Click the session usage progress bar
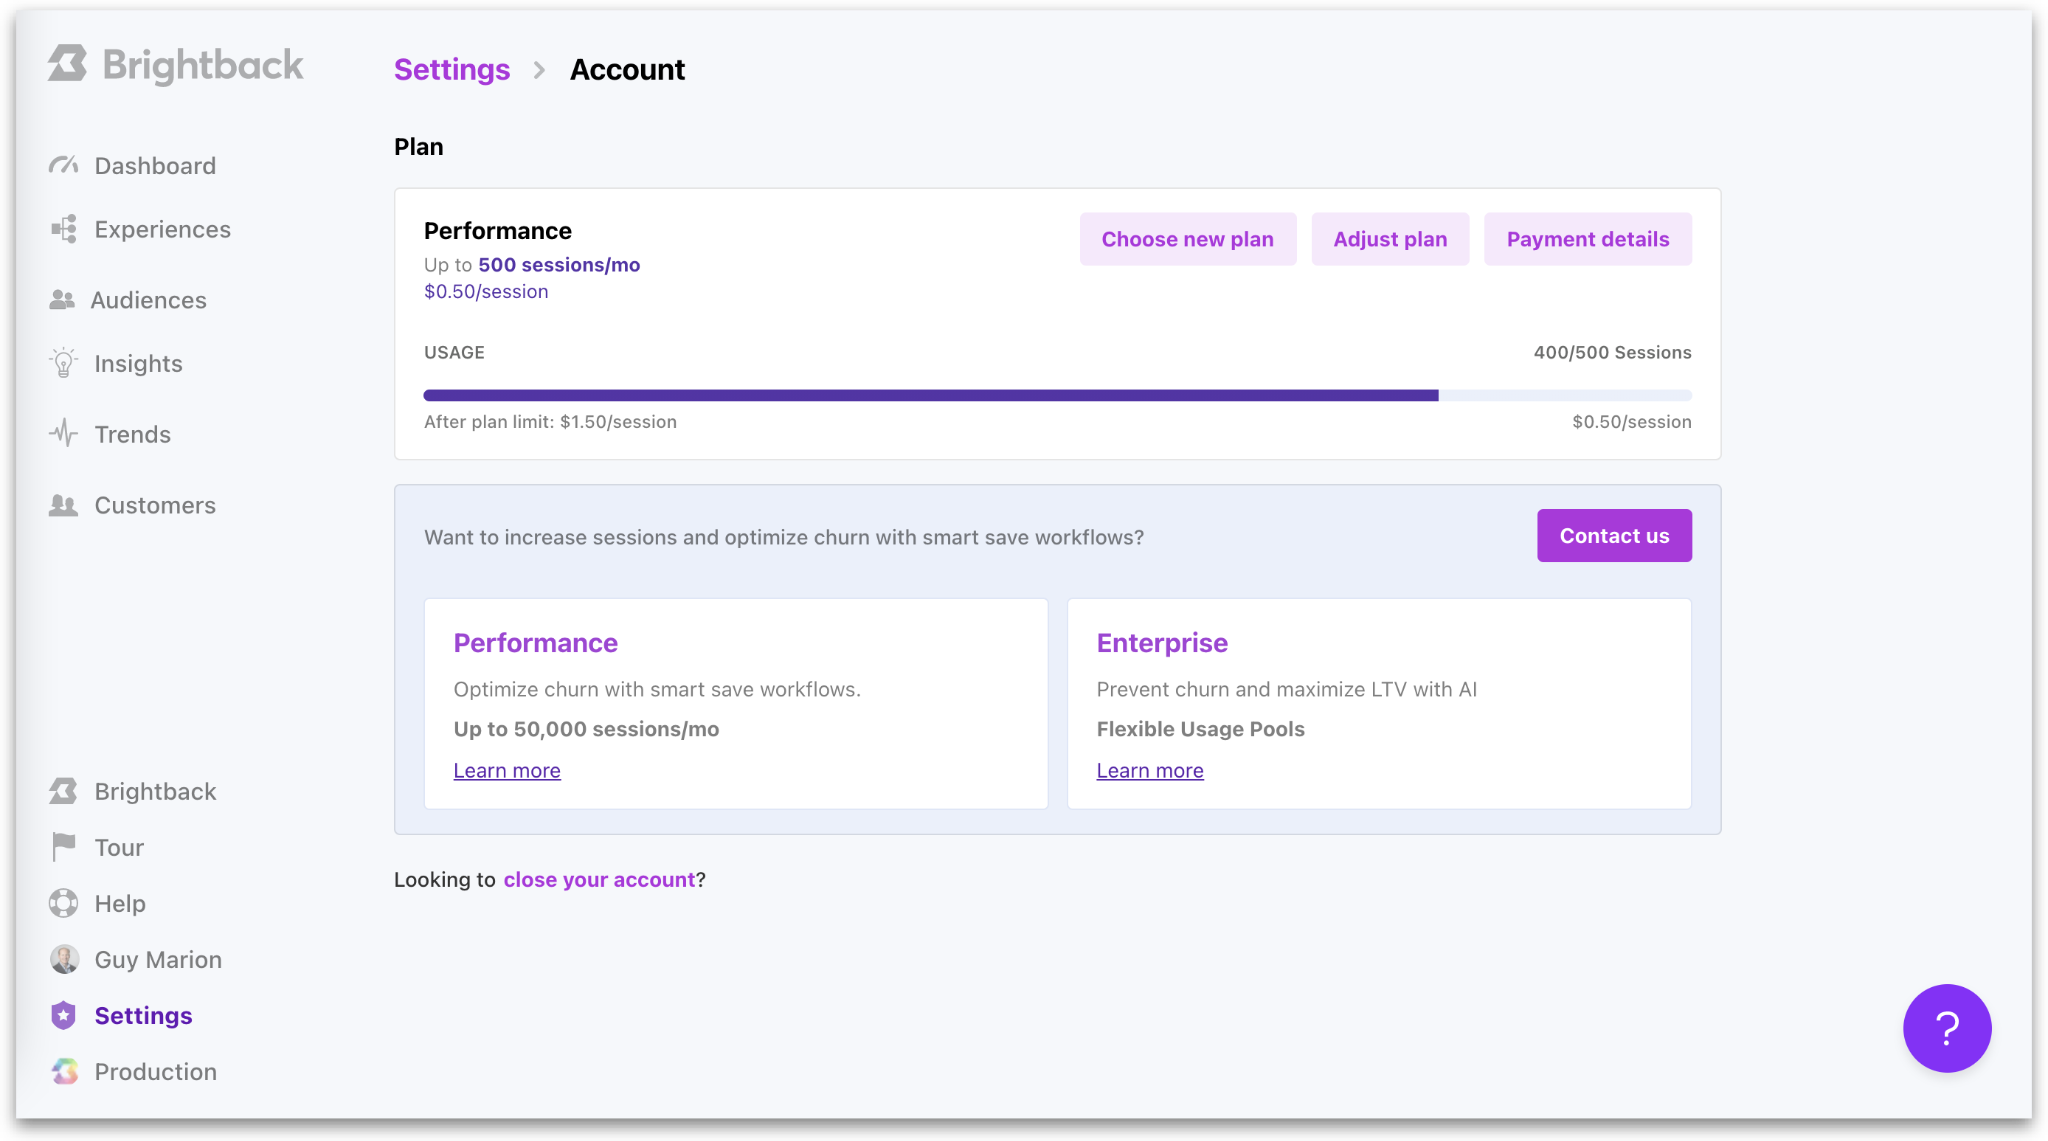 (1057, 396)
